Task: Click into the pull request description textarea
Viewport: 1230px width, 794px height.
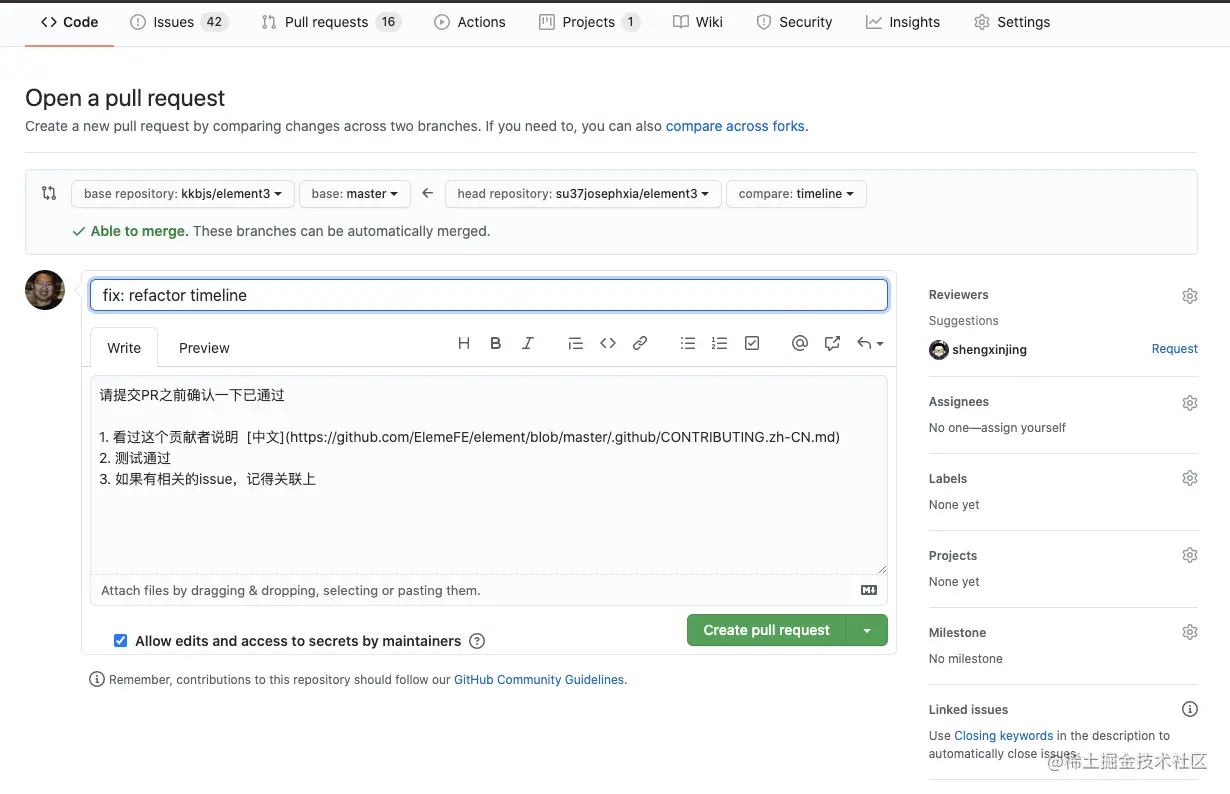Action: click(x=489, y=474)
